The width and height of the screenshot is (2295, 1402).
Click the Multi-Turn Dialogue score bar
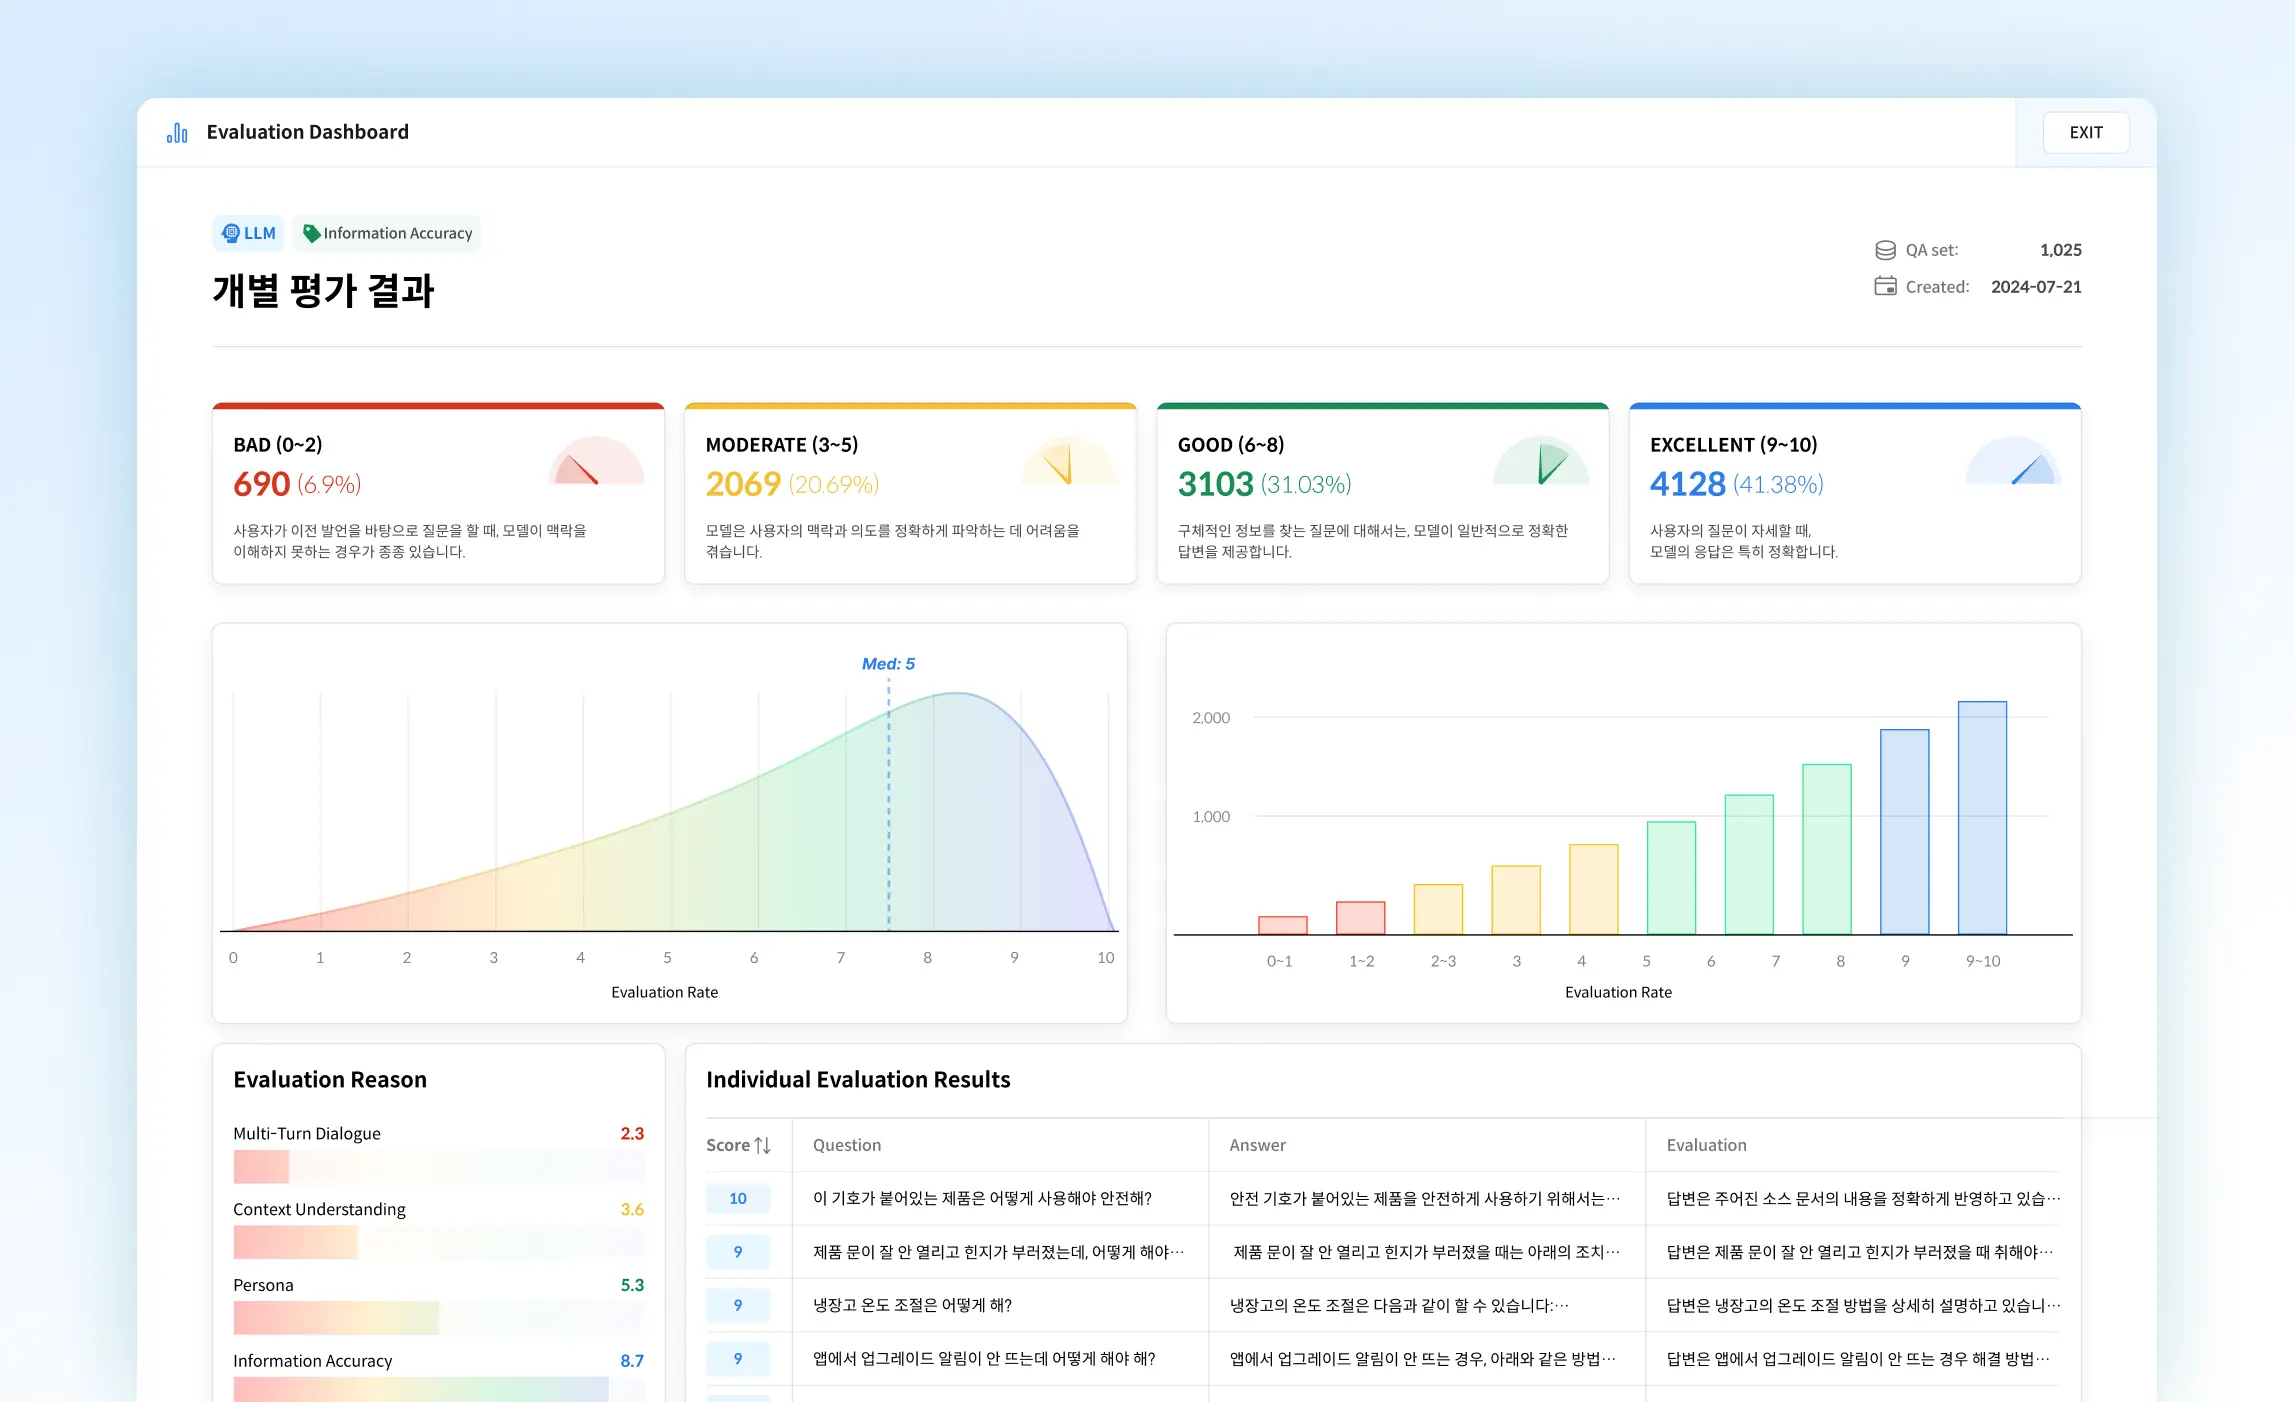point(438,1167)
